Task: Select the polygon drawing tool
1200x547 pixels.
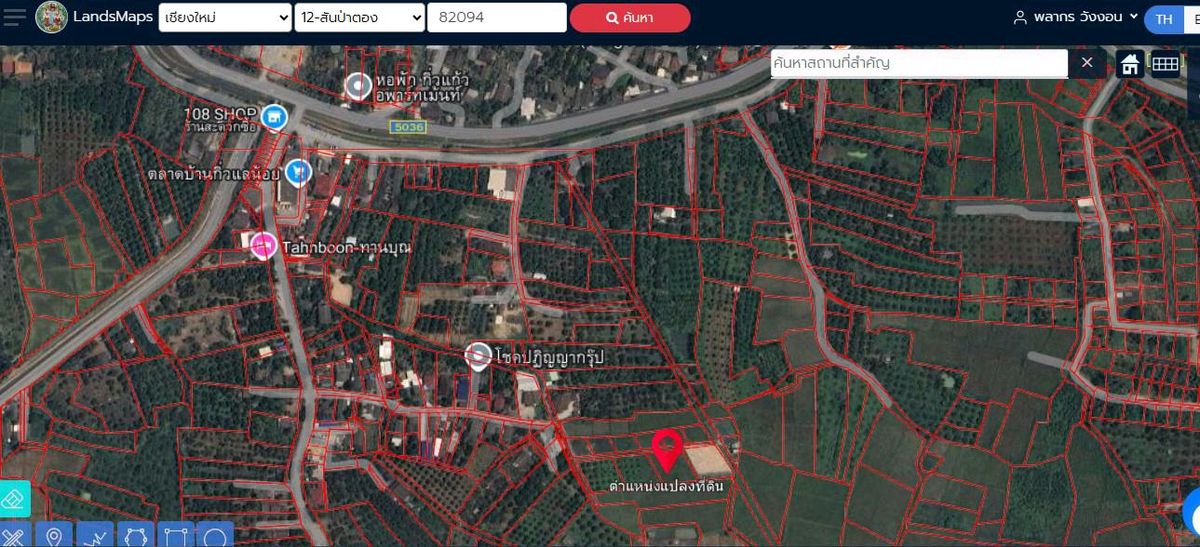Action: [x=135, y=536]
